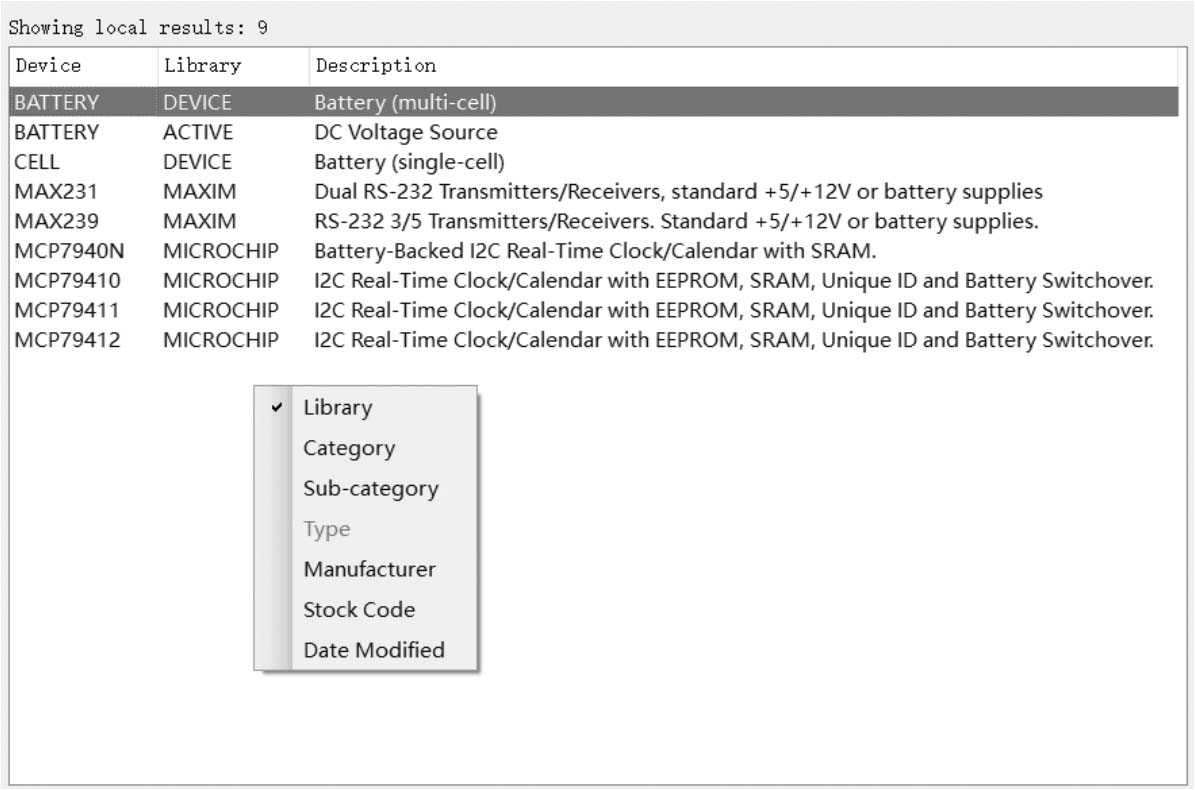Choose the MCP79411 device row

tap(67, 311)
